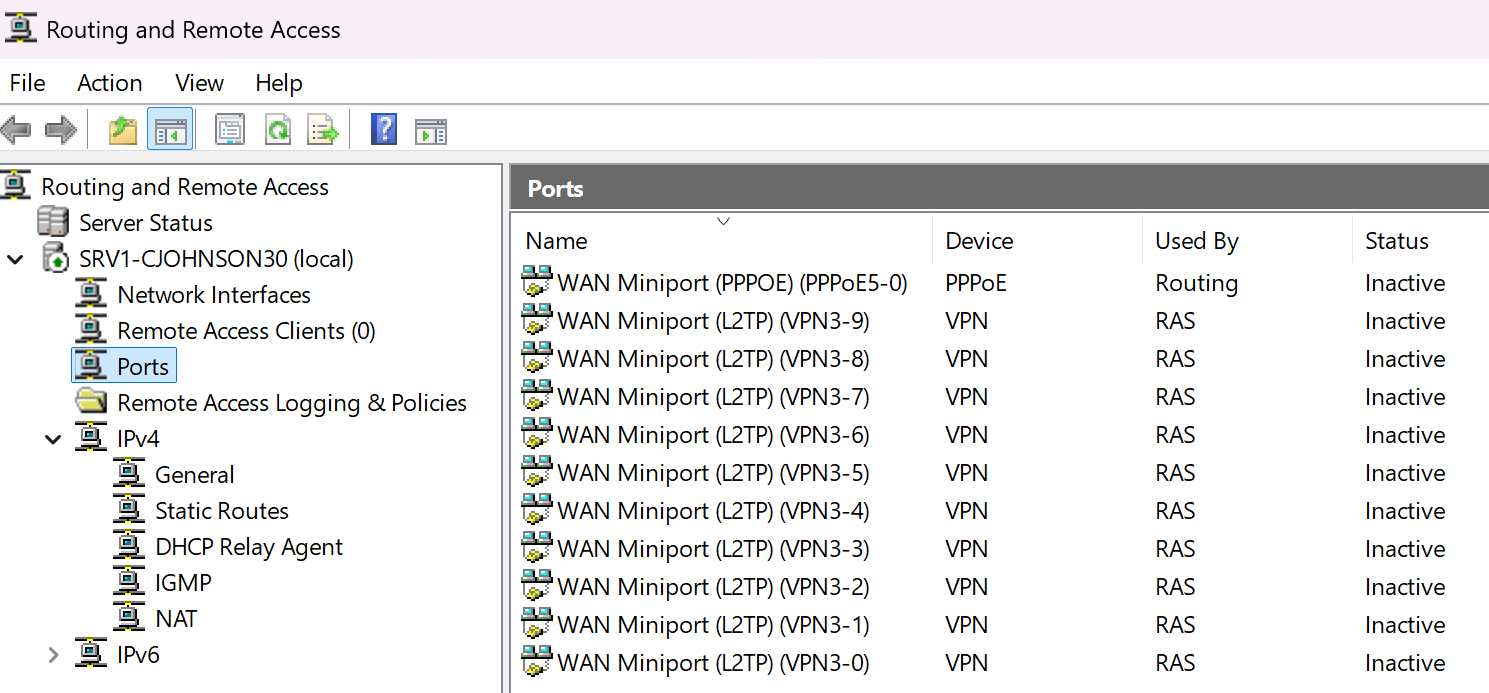Select the Network Interfaces node
This screenshot has height=693, width=1489.
214,294
